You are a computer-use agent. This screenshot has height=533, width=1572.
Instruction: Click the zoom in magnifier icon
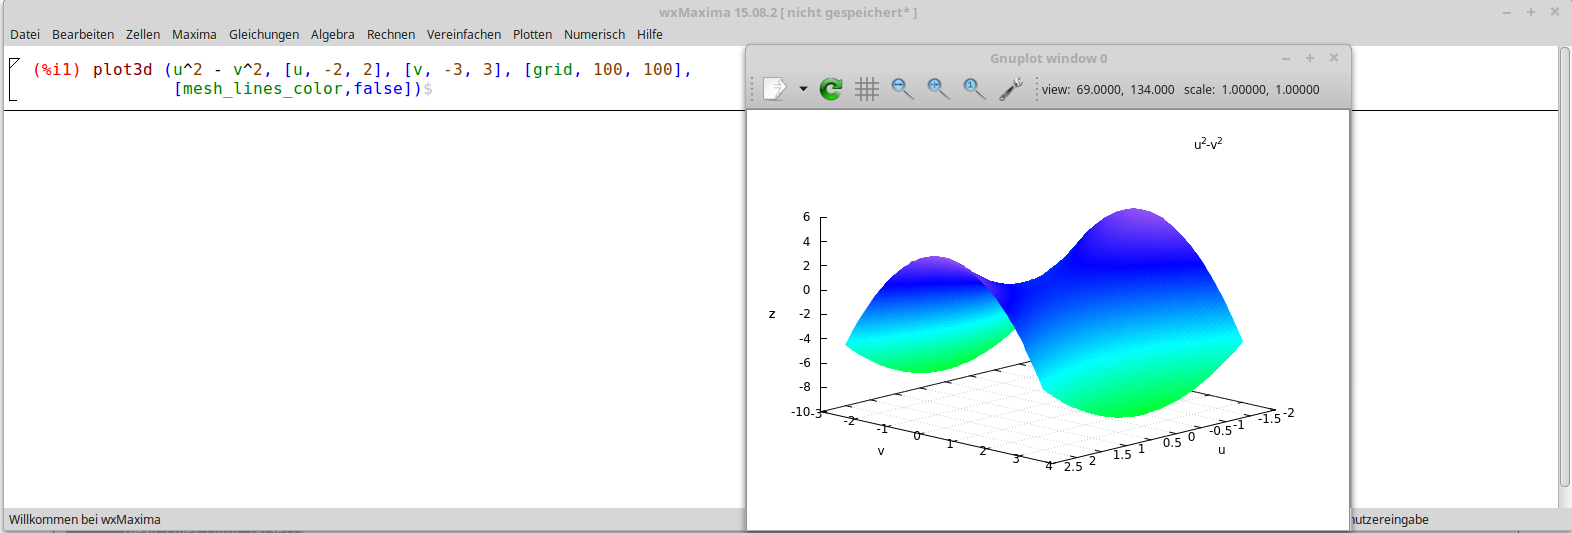point(938,89)
